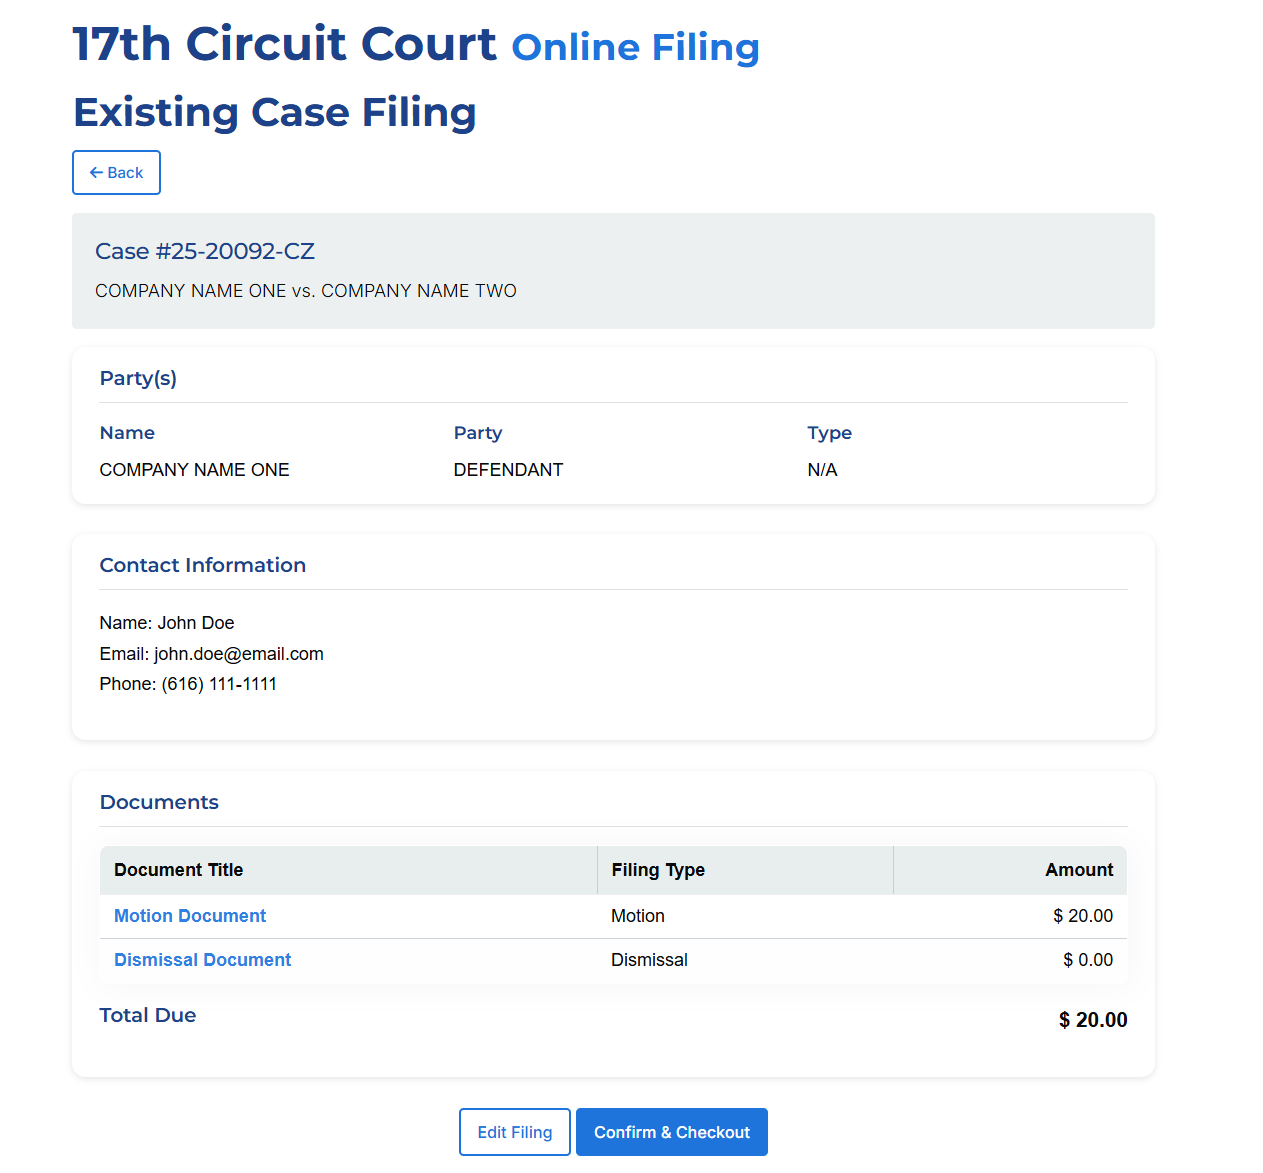
Task: Click the Contact Information heading
Action: click(x=202, y=565)
